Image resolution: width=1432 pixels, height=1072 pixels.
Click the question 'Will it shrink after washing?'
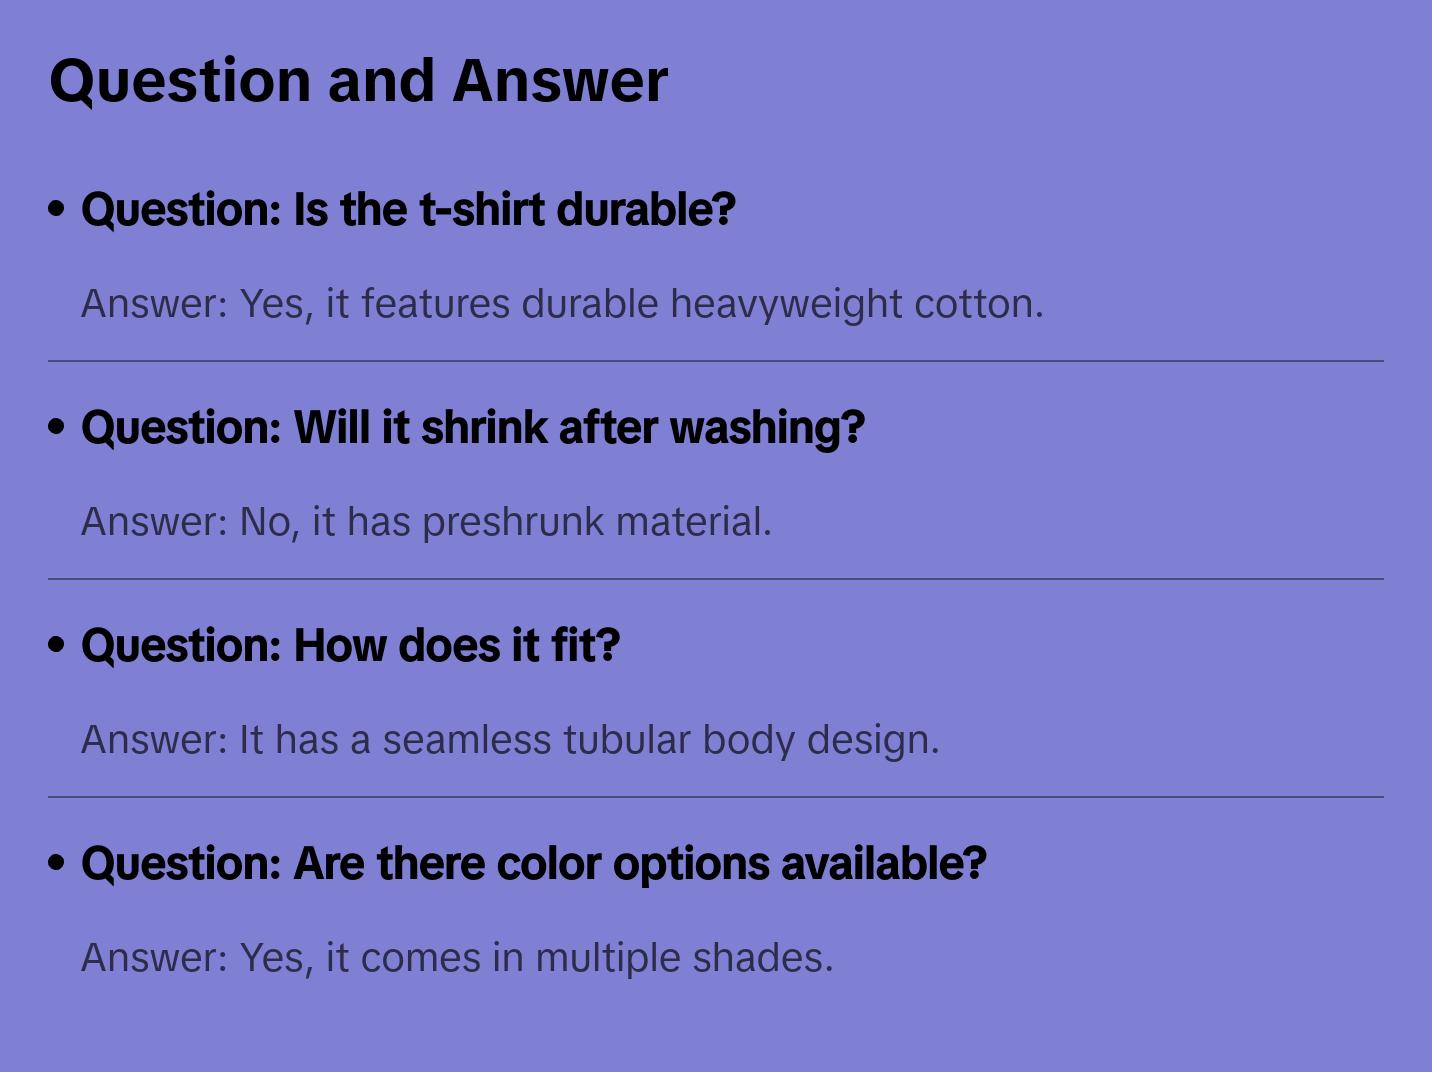(x=472, y=428)
